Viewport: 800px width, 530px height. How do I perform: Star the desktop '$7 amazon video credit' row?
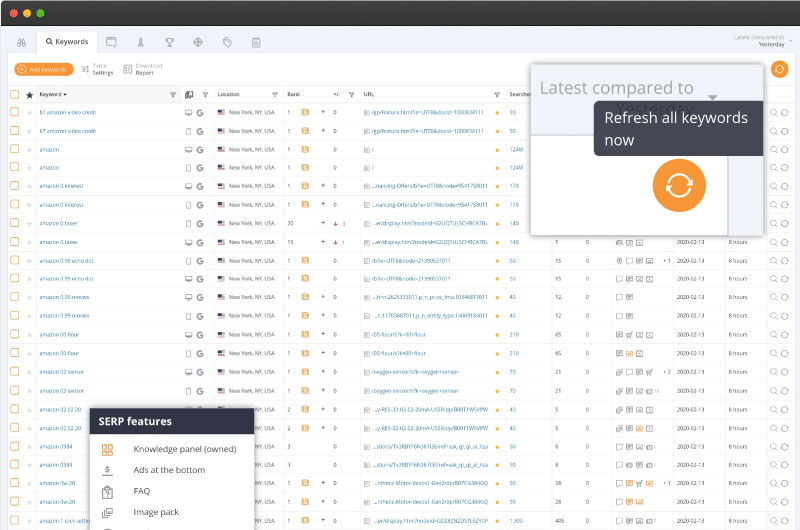(30, 113)
